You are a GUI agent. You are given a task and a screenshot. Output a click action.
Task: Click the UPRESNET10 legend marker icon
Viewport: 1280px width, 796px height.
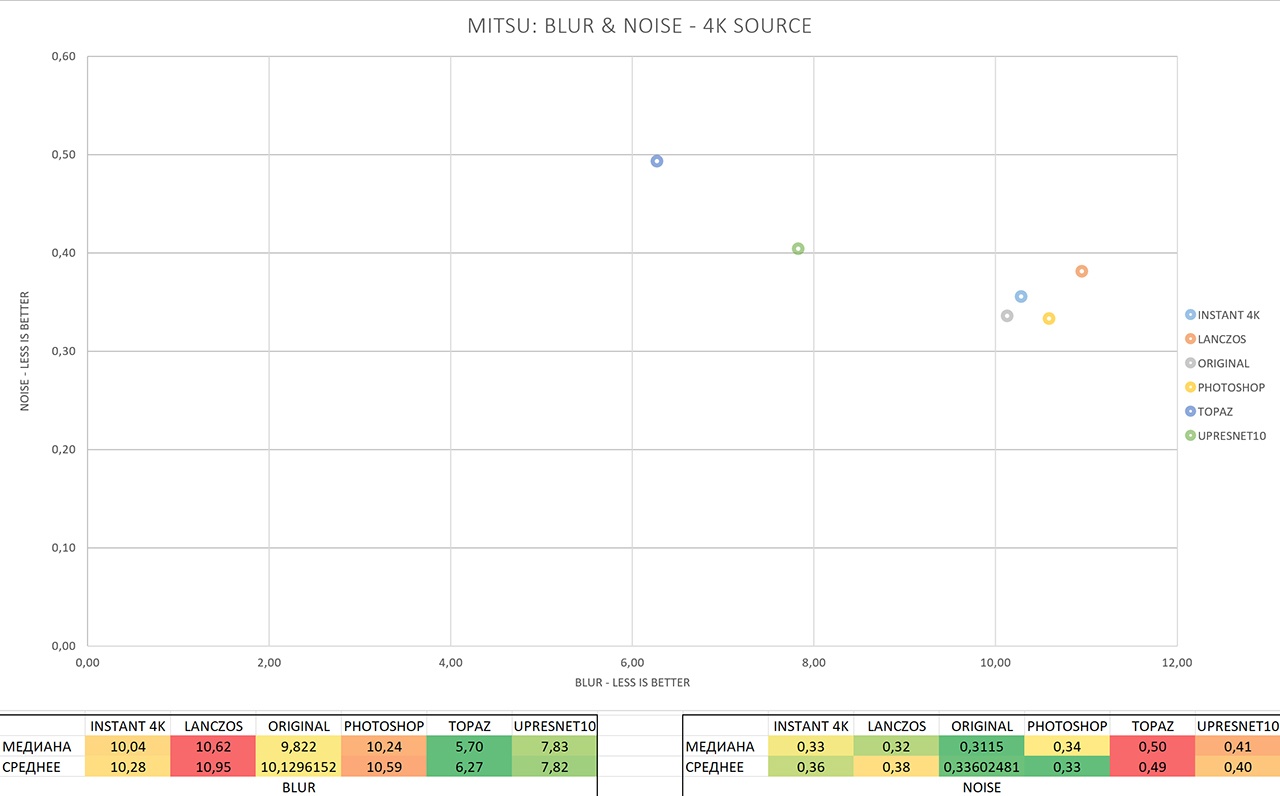pyautogui.click(x=1190, y=435)
